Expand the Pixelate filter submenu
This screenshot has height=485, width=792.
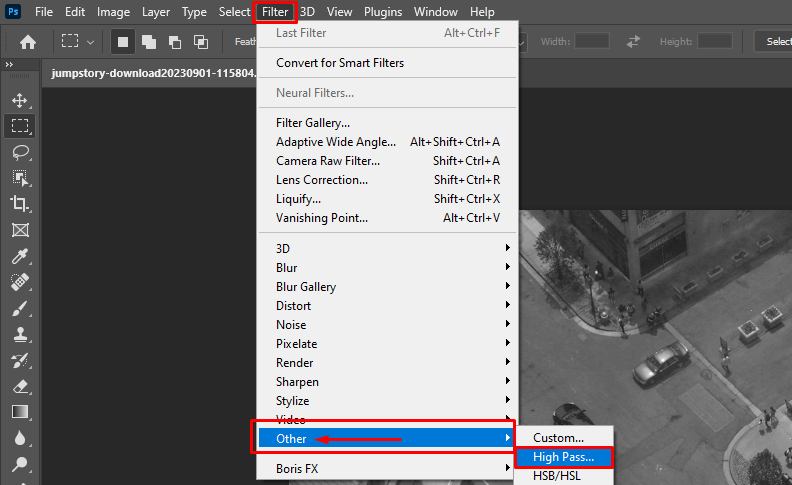[385, 344]
